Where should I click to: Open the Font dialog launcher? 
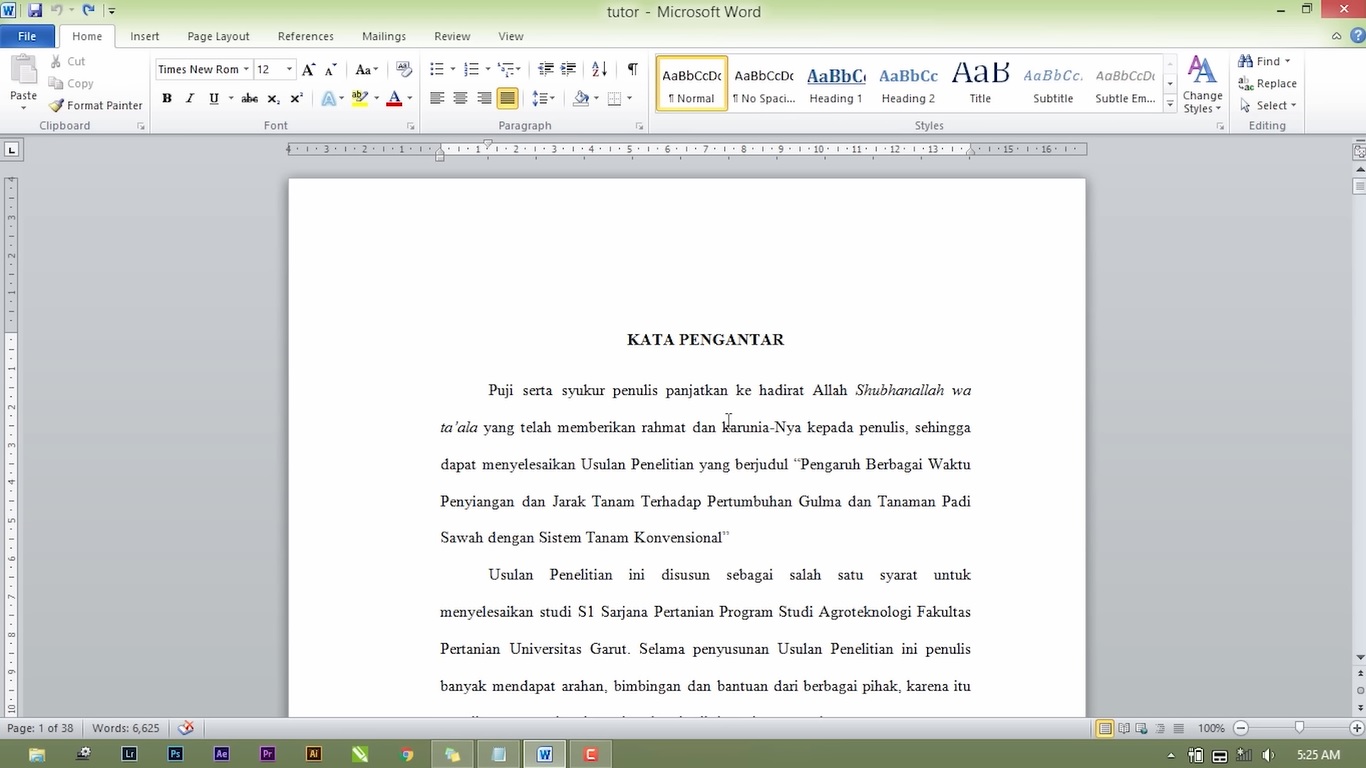[411, 126]
